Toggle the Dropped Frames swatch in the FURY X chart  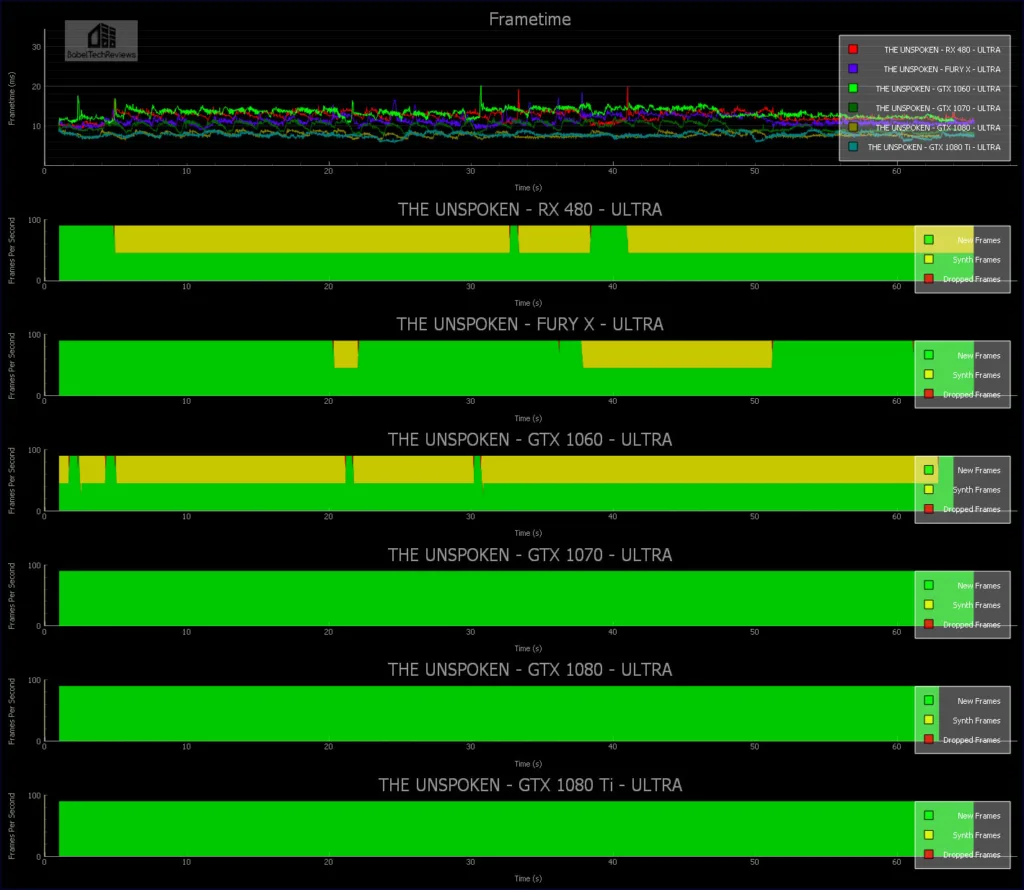point(929,394)
